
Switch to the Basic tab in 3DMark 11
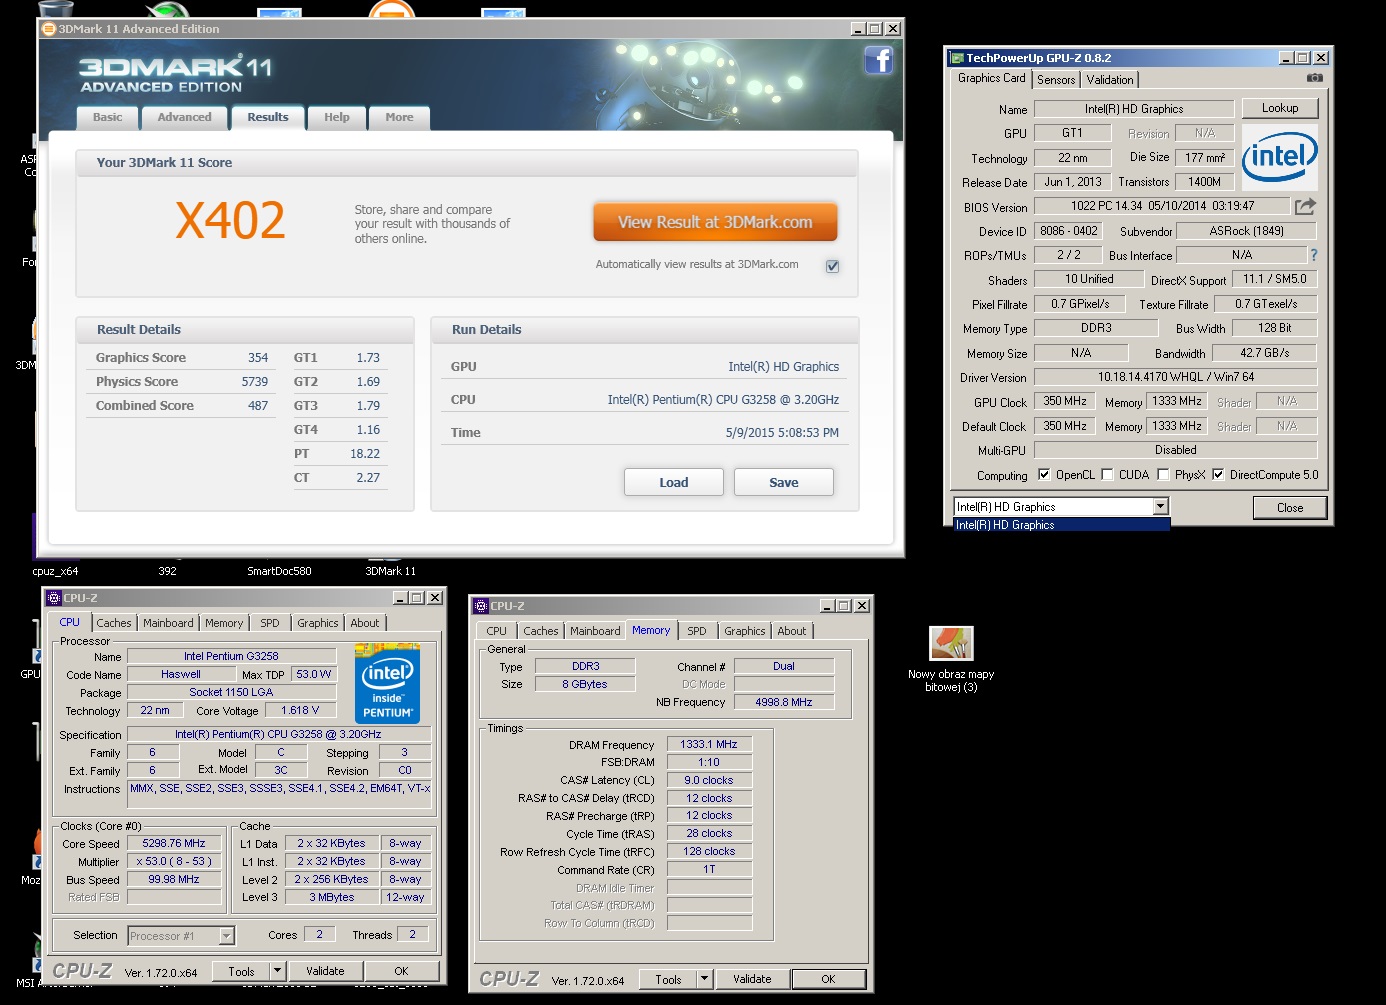(x=108, y=118)
